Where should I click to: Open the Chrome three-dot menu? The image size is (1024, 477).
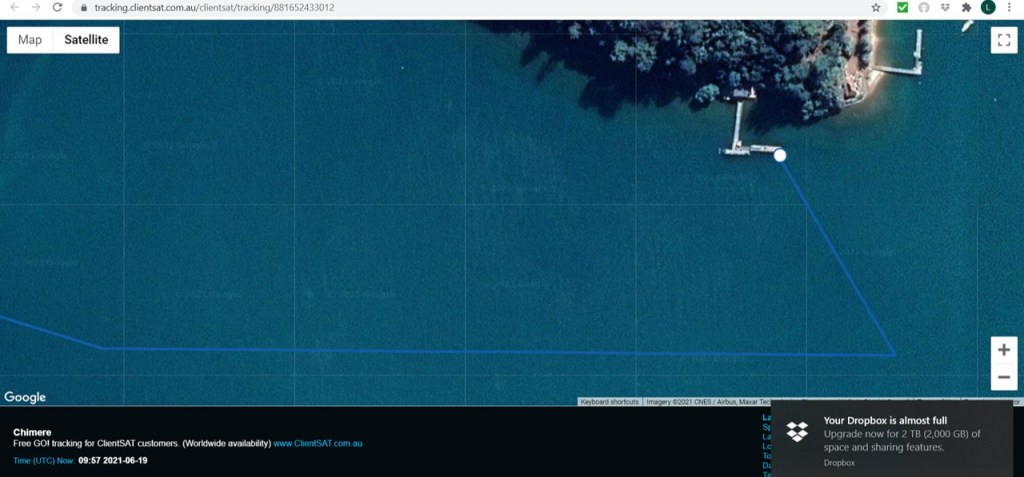tap(1010, 7)
